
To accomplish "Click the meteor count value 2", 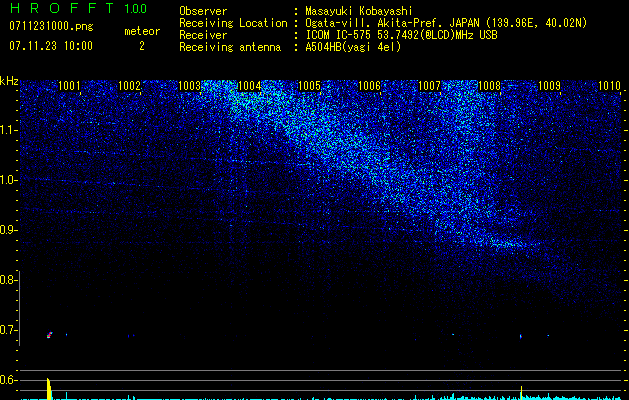I will pyautogui.click(x=142, y=46).
